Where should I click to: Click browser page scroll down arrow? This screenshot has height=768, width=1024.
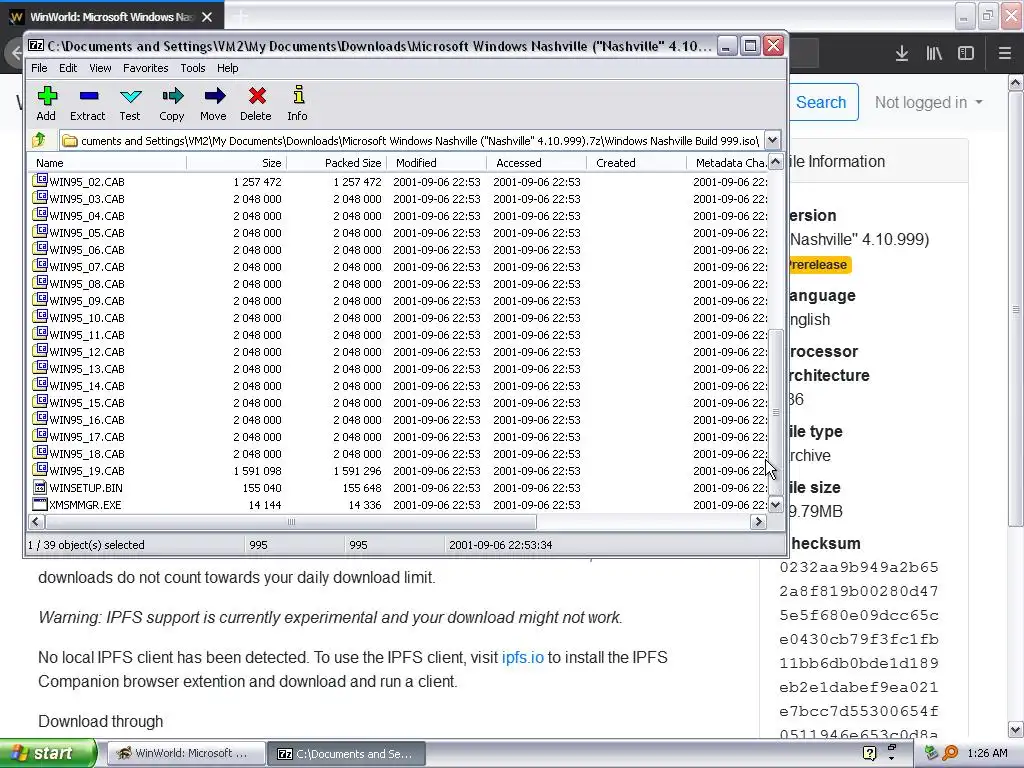click(x=1015, y=729)
